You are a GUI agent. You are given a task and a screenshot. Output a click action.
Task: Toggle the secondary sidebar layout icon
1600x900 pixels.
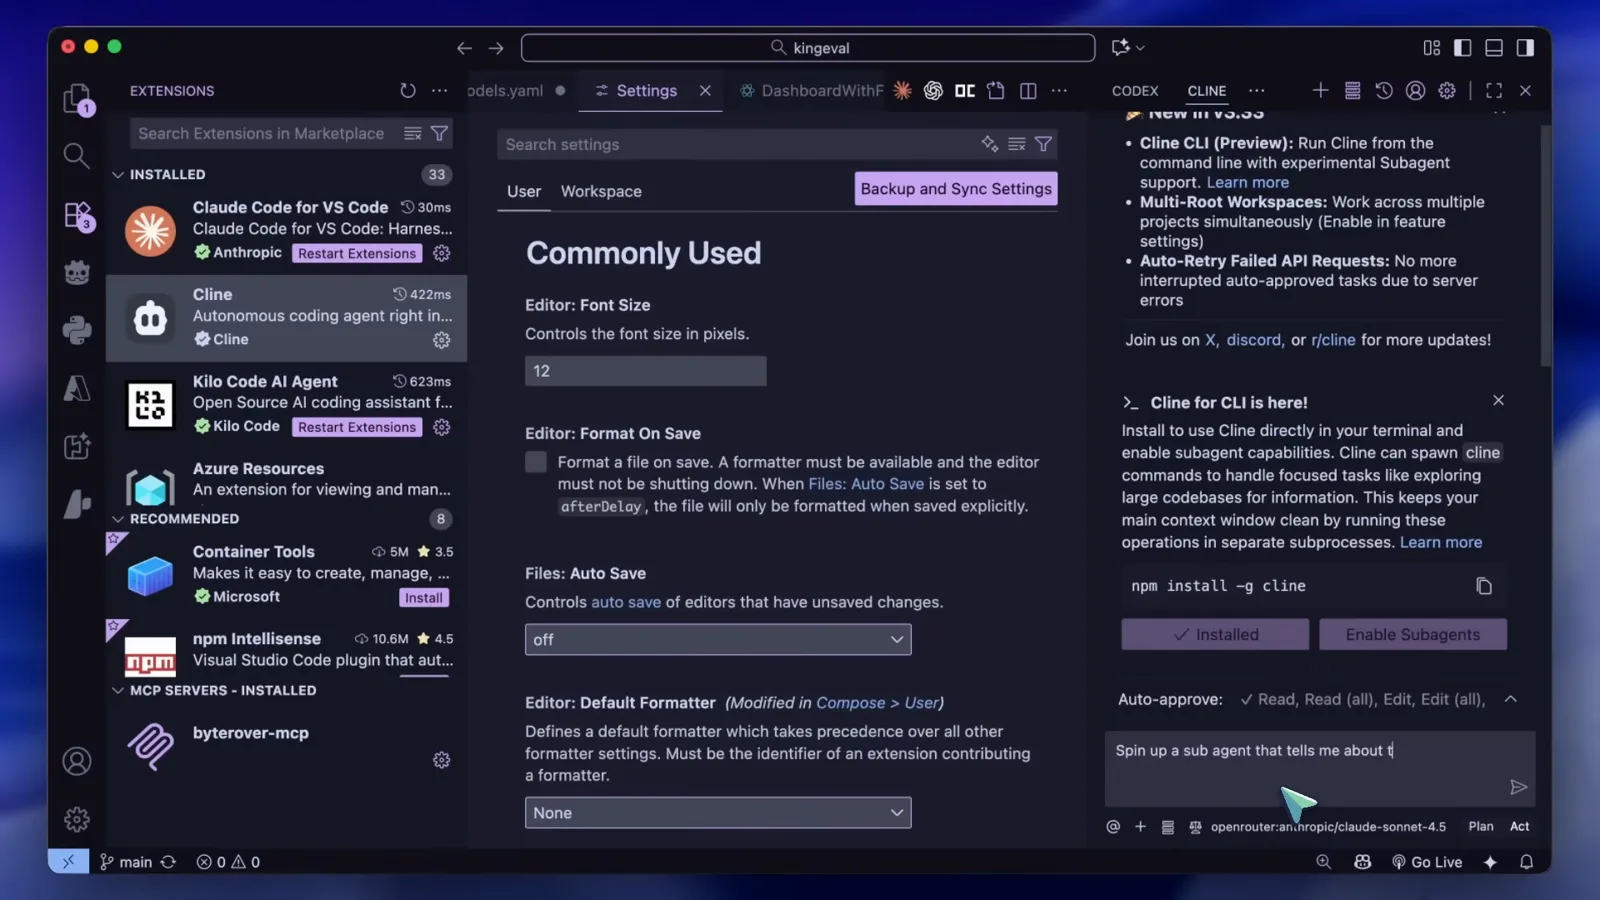(1525, 47)
